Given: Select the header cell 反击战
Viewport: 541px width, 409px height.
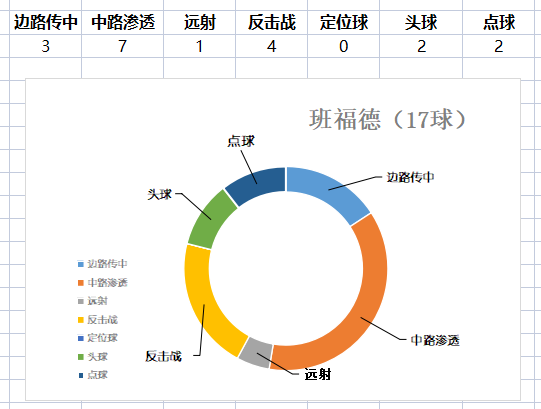Looking at the screenshot, I should point(272,22).
